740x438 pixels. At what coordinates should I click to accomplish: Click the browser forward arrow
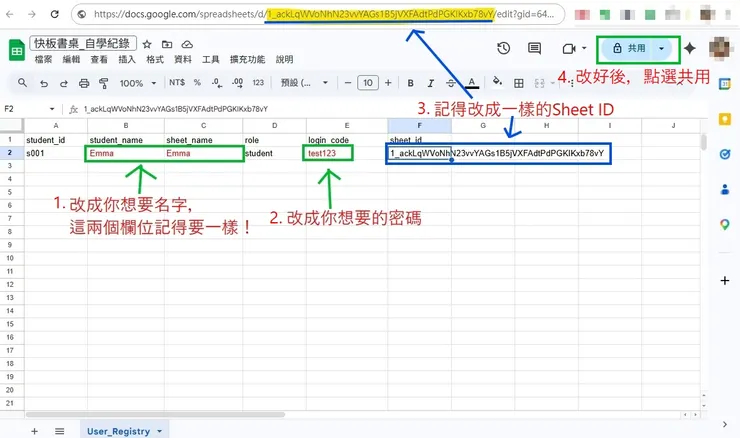(x=32, y=14)
